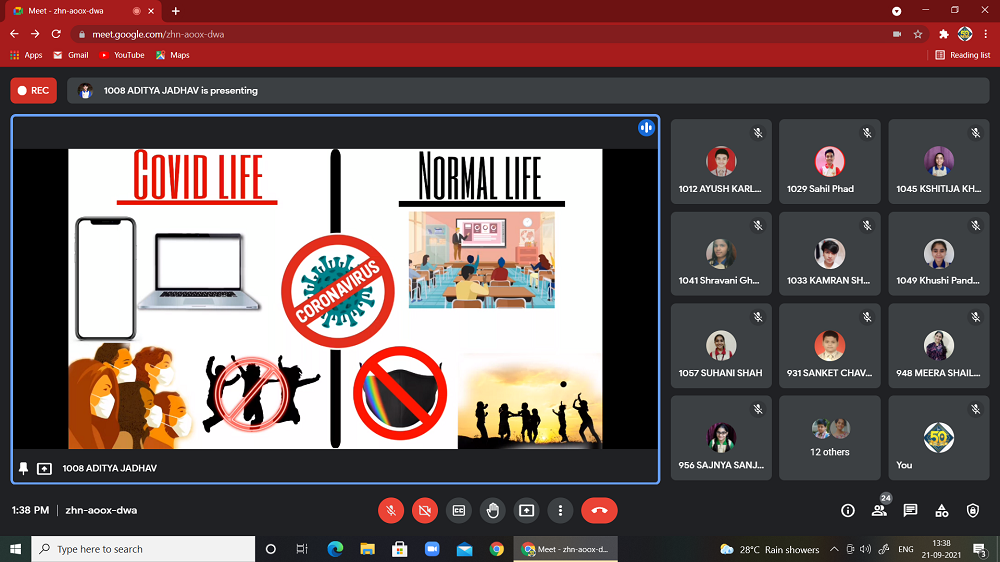Open the meeting details info panel
The width and height of the screenshot is (1000, 562).
848,510
